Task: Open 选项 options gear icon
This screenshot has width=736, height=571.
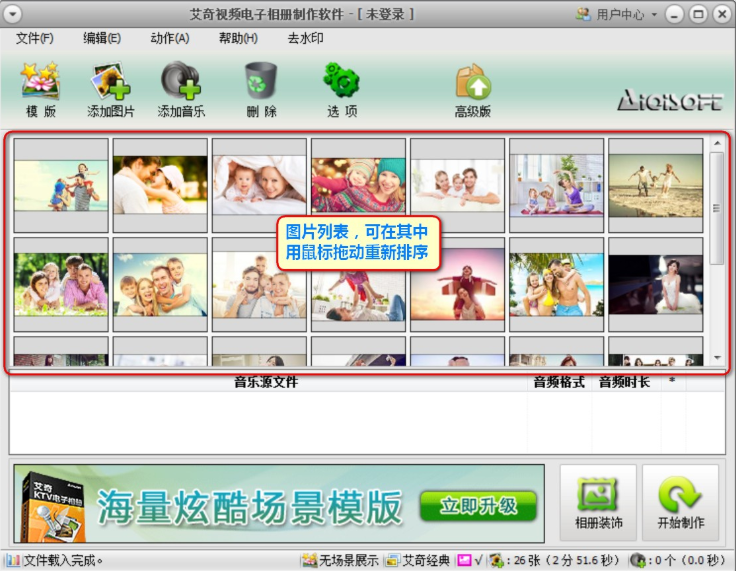Action: [341, 81]
